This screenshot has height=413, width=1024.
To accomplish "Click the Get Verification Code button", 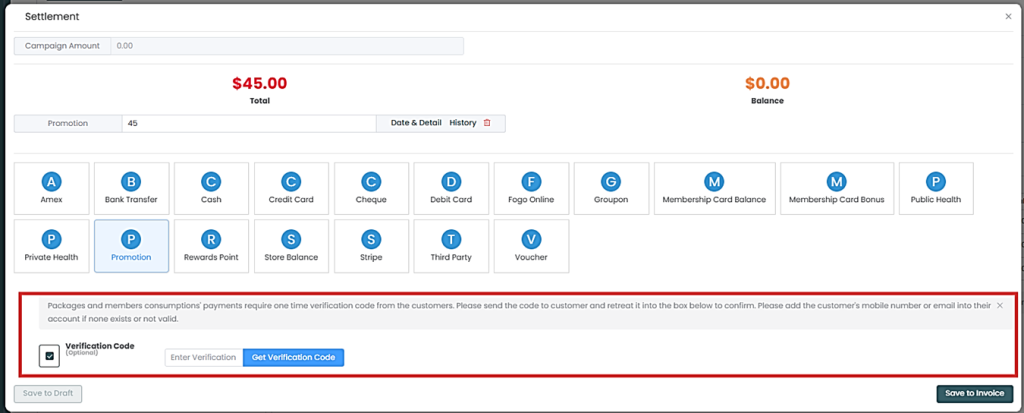I will point(293,357).
